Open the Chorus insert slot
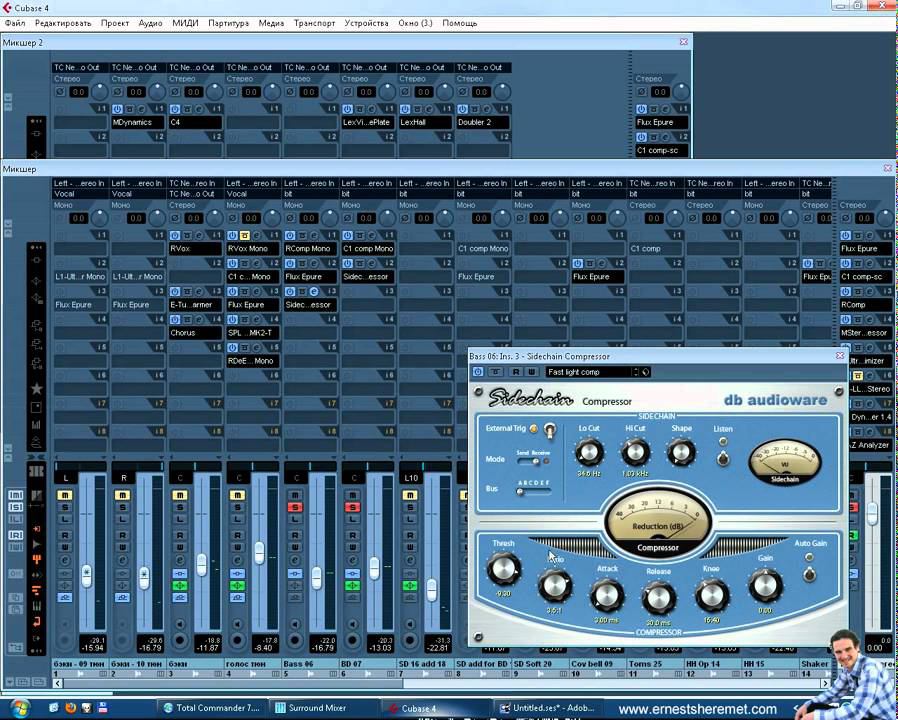Screen dimensions: 898x720 195,333
